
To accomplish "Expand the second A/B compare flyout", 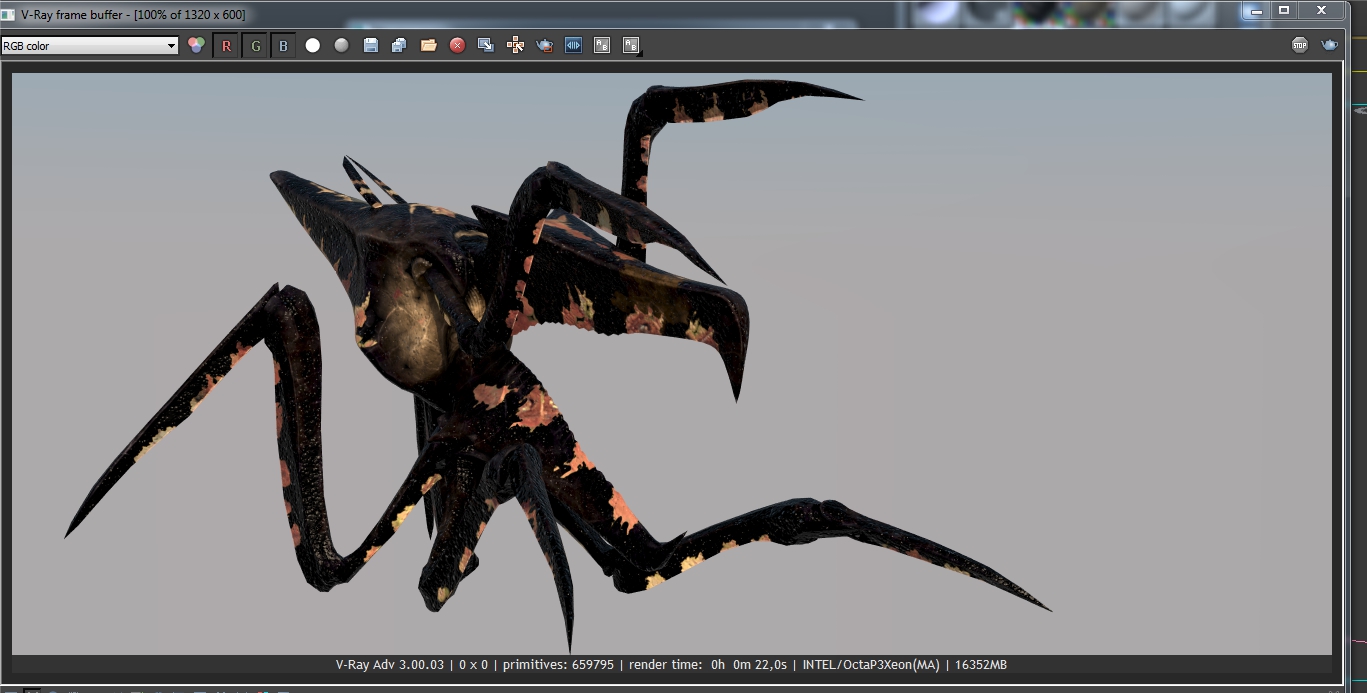I will click(632, 46).
